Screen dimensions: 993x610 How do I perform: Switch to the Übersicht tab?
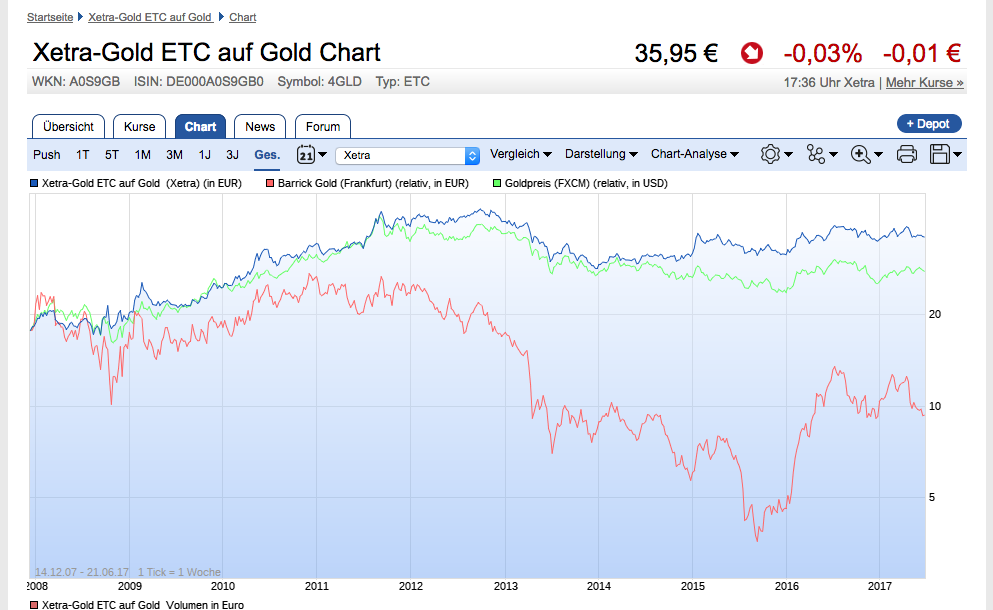click(69, 127)
